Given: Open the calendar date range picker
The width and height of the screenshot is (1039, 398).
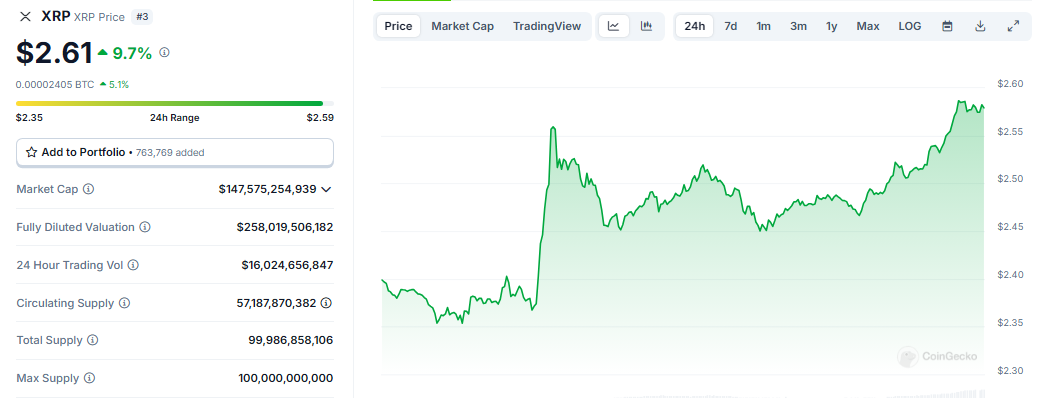Looking at the screenshot, I should click(948, 26).
